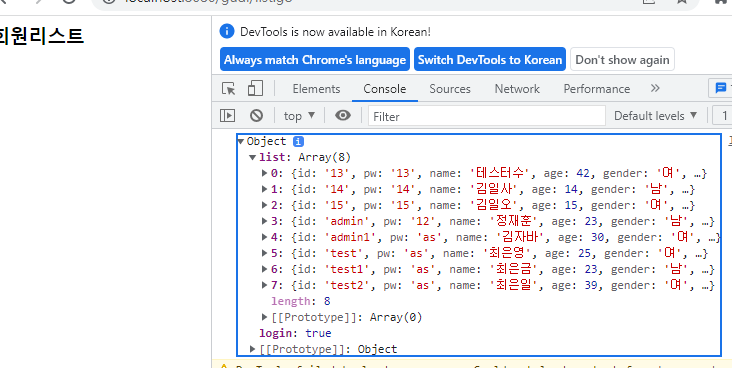Expand array item 2 with id '15'
Image resolution: width=732 pixels, height=368 pixels.
point(265,205)
